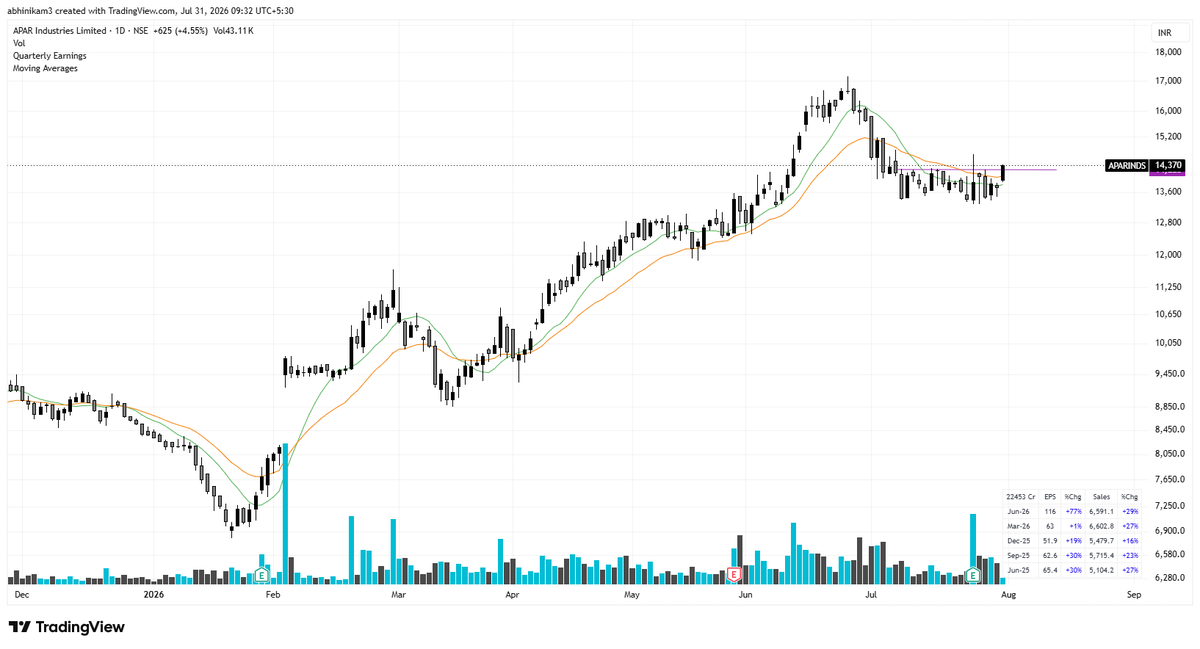1200x649 pixels.
Task: Click the 7,650.0 price axis label
Action: [1170, 480]
